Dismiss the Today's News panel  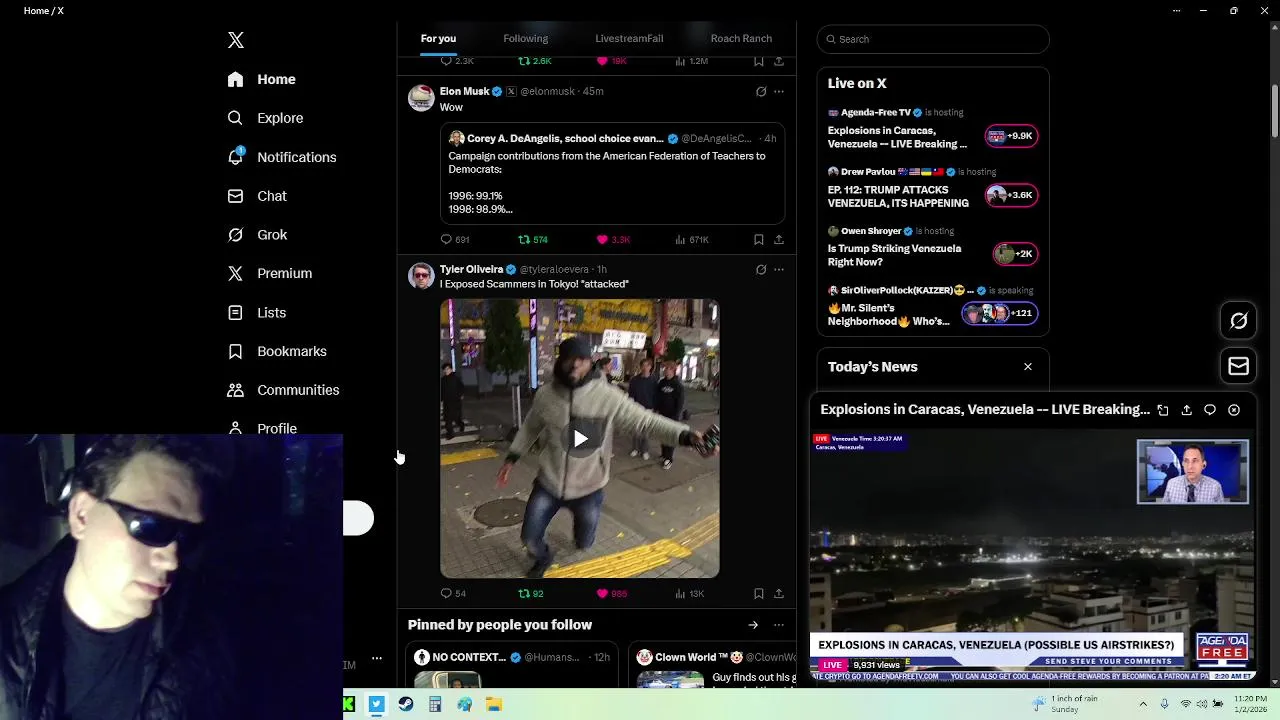pyautogui.click(x=1028, y=367)
